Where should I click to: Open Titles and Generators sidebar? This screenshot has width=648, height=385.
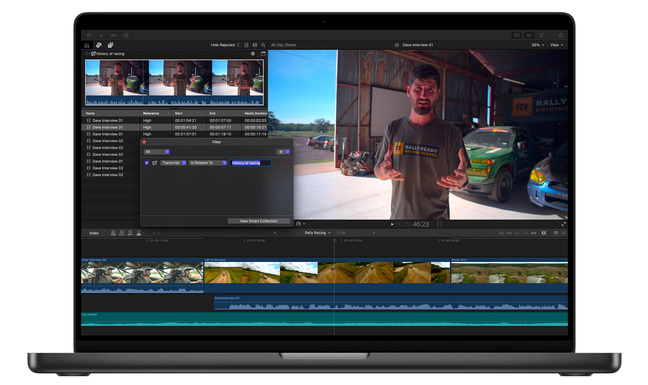pyautogui.click(x=110, y=45)
